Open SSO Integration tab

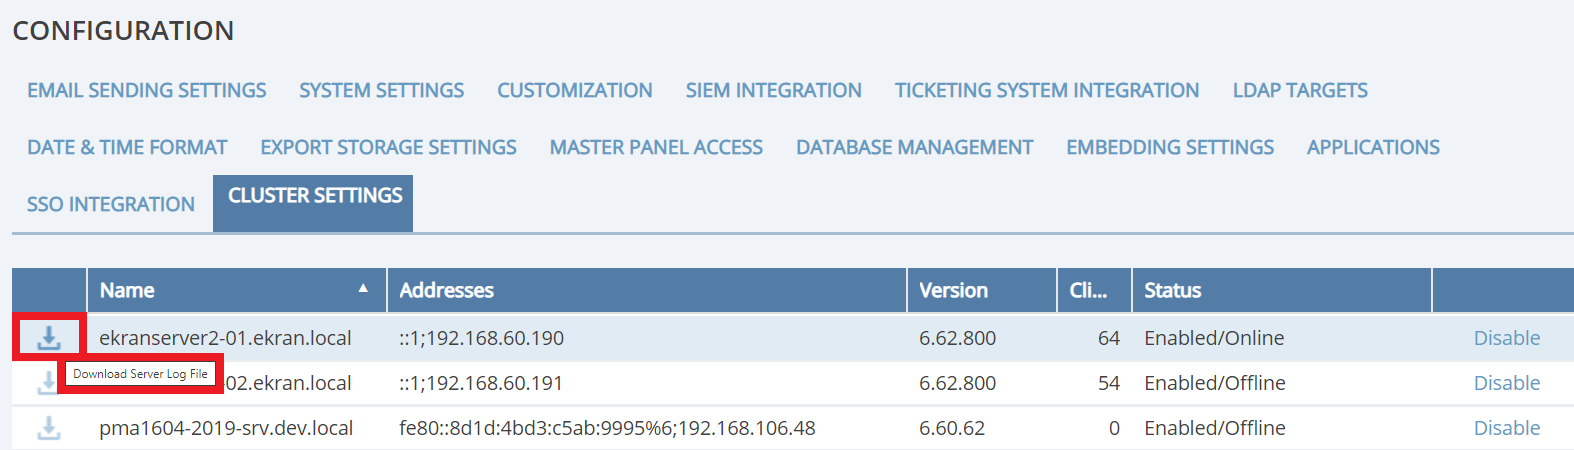110,204
